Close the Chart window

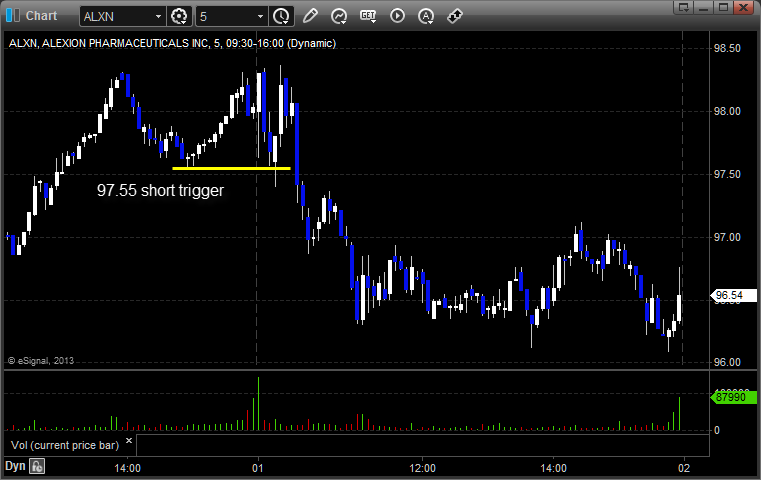(743, 8)
